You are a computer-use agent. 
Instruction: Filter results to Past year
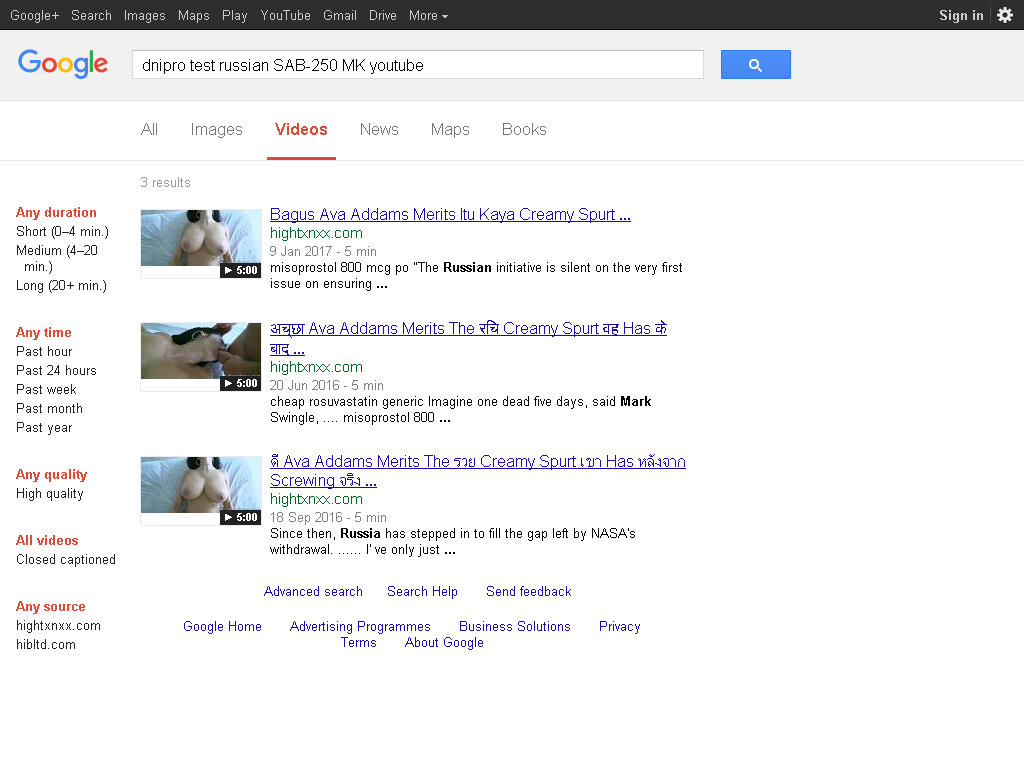tap(44, 427)
